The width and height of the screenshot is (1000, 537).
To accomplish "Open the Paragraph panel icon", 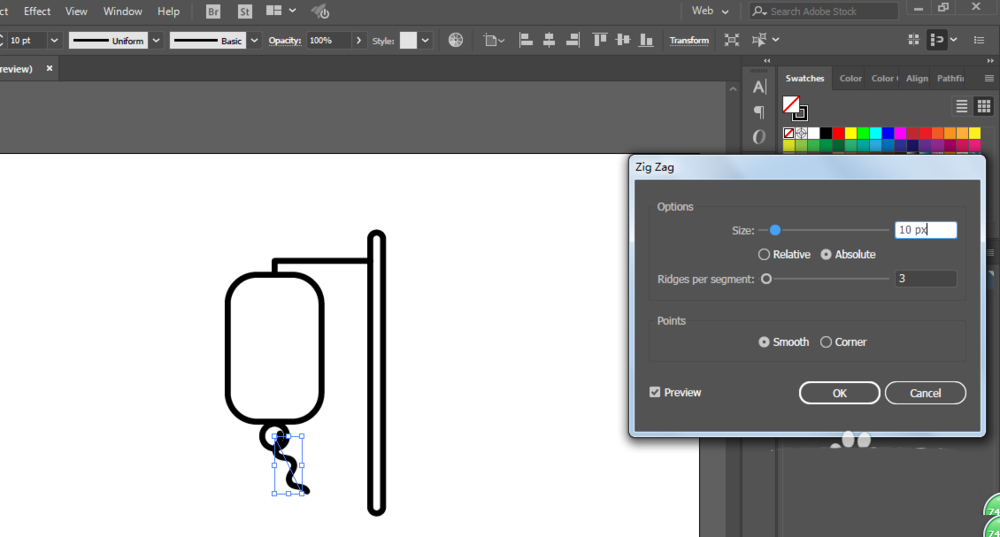I will [x=759, y=112].
